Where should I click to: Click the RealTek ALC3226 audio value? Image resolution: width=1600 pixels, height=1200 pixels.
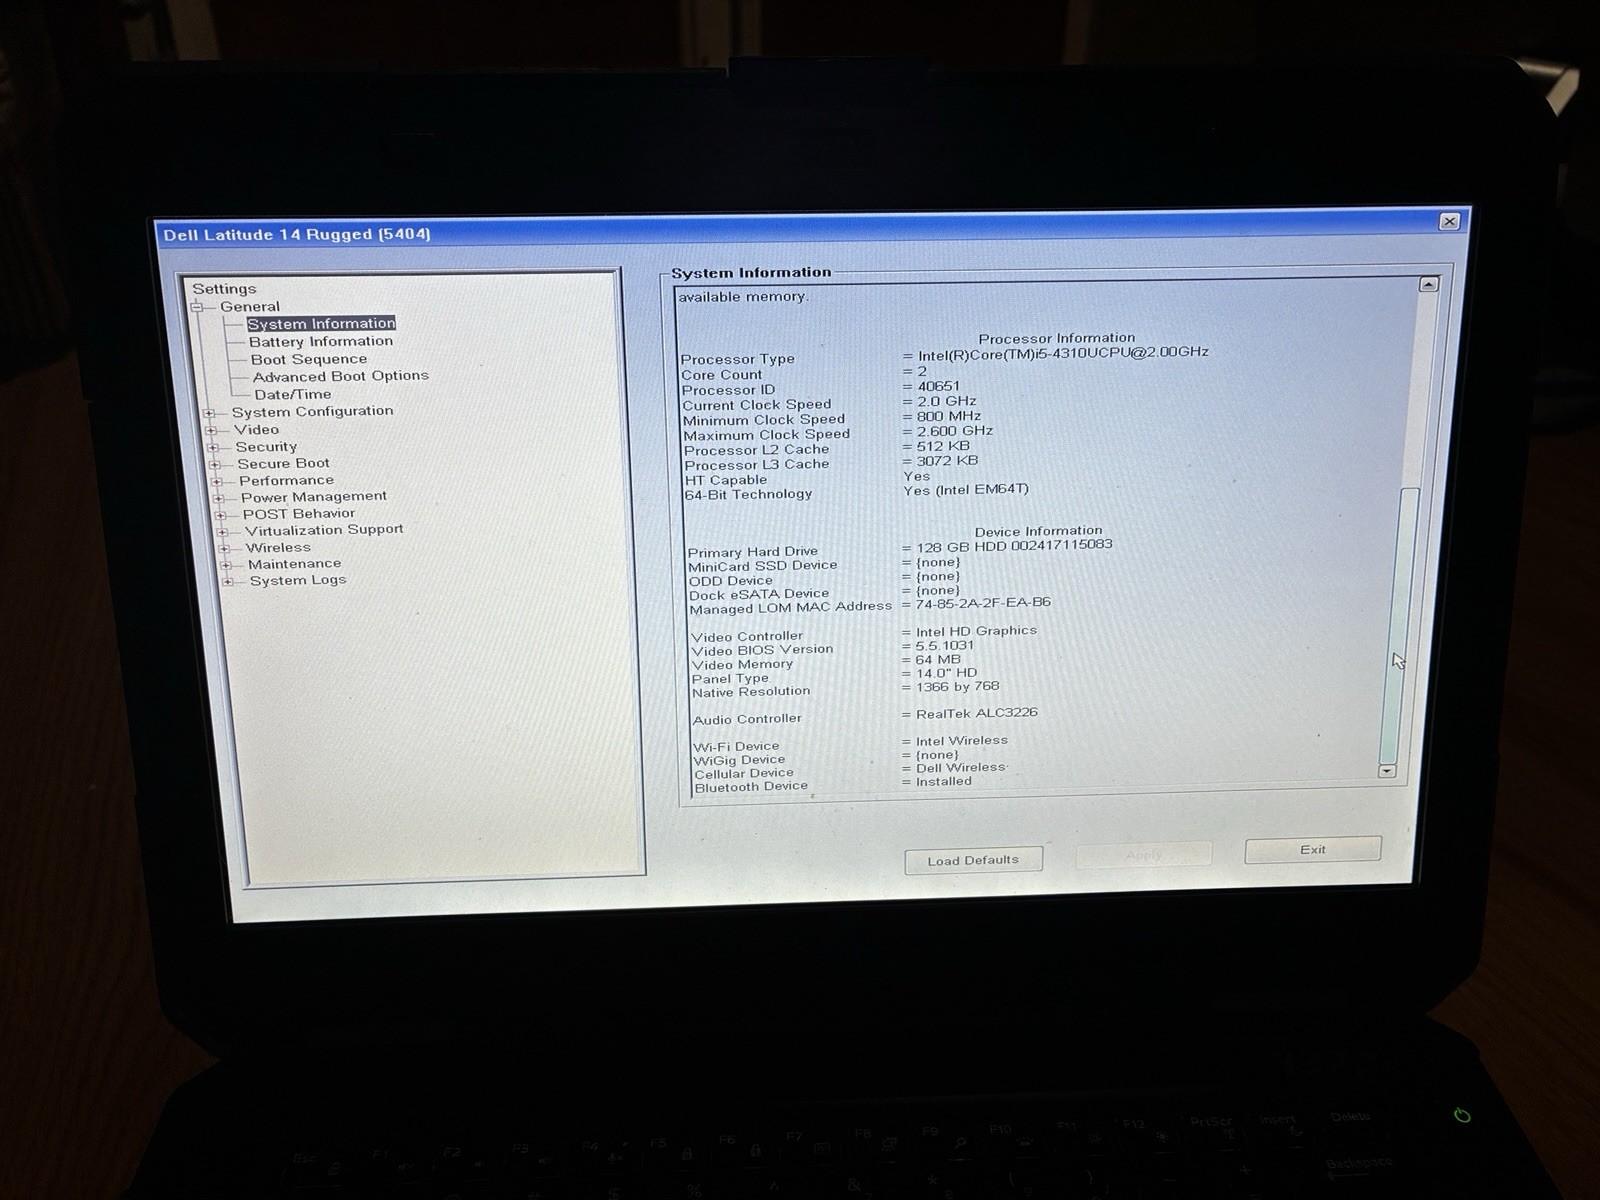977,713
